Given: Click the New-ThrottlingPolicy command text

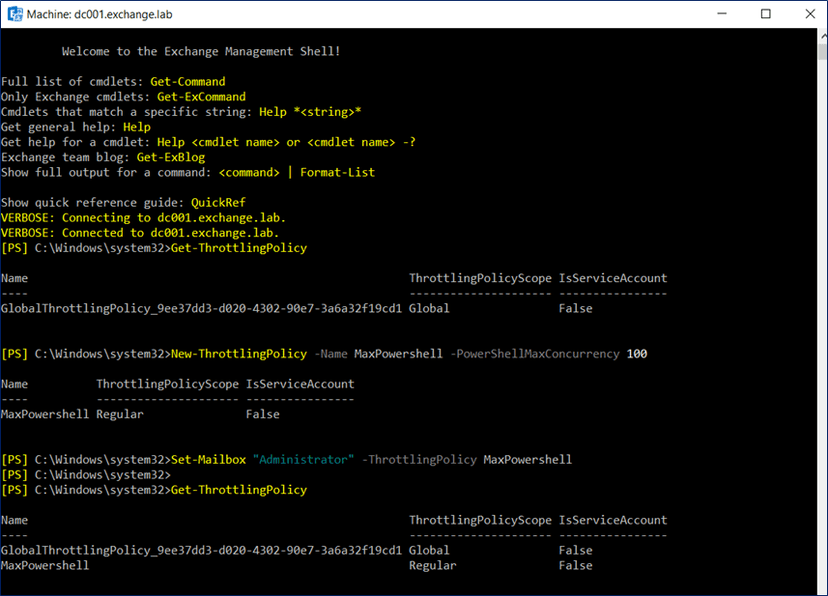Looking at the screenshot, I should coord(238,354).
